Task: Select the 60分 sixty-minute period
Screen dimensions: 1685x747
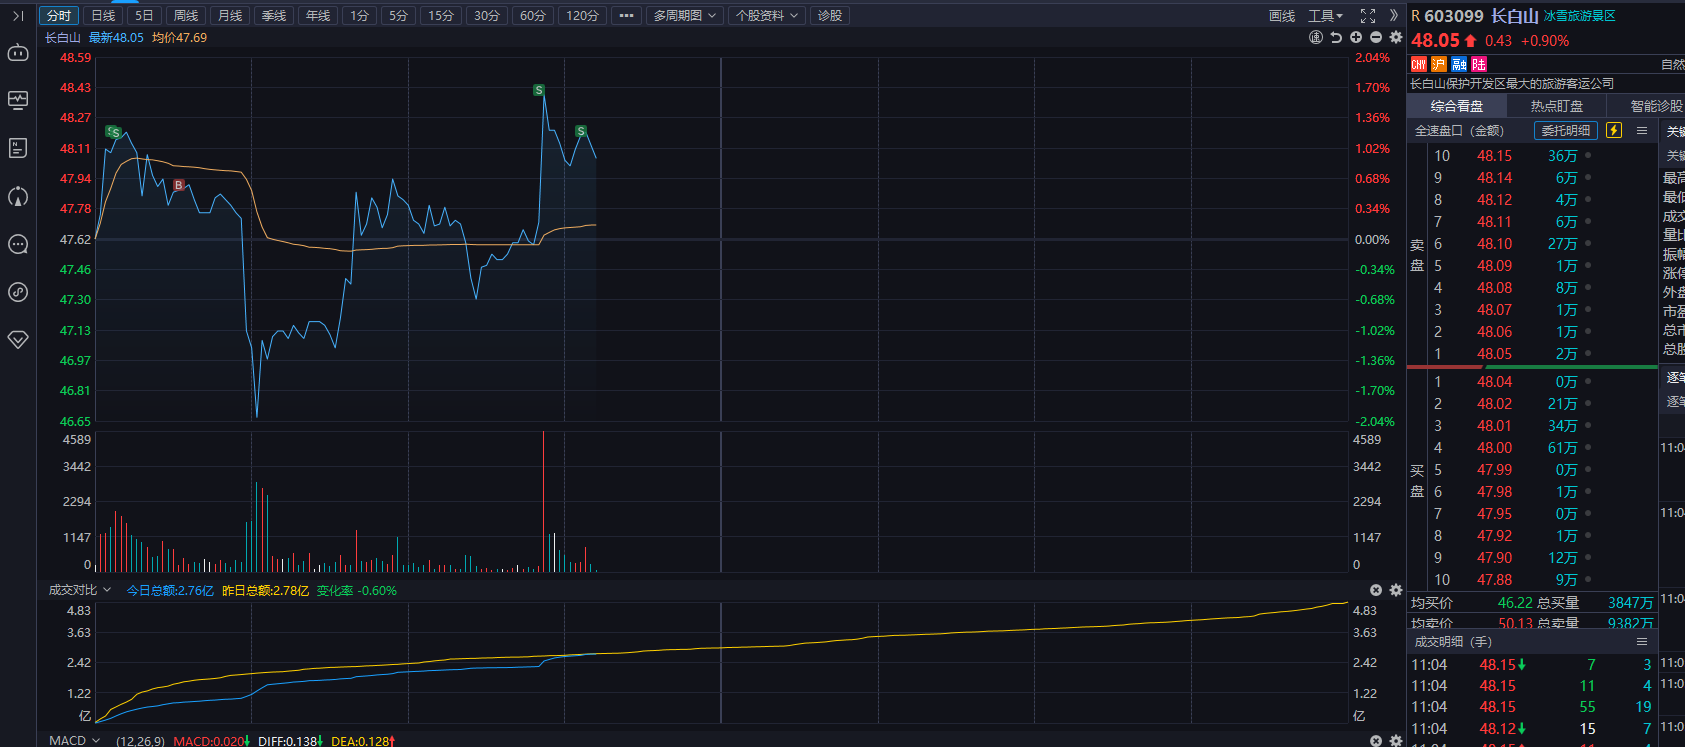Action: [x=533, y=16]
